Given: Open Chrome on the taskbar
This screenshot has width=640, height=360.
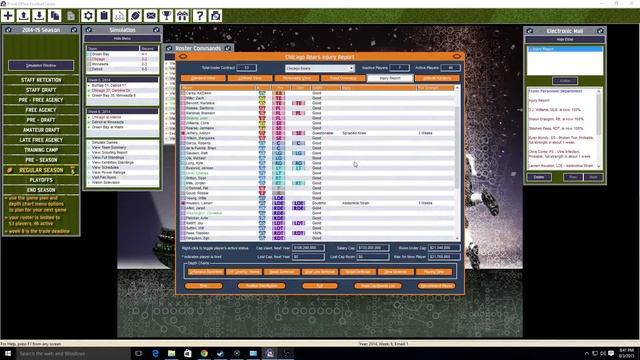Looking at the screenshot, I should pos(204,353).
